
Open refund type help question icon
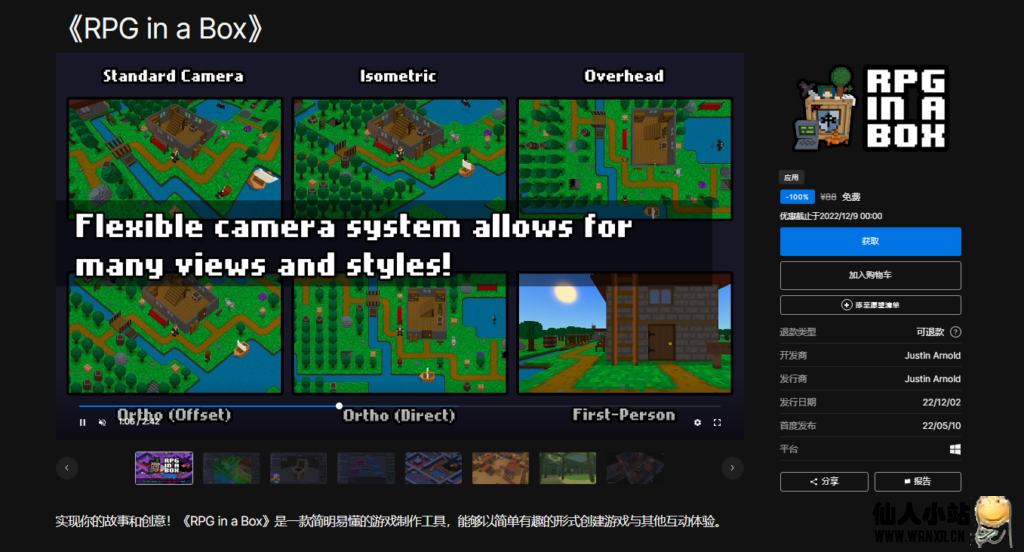point(955,332)
